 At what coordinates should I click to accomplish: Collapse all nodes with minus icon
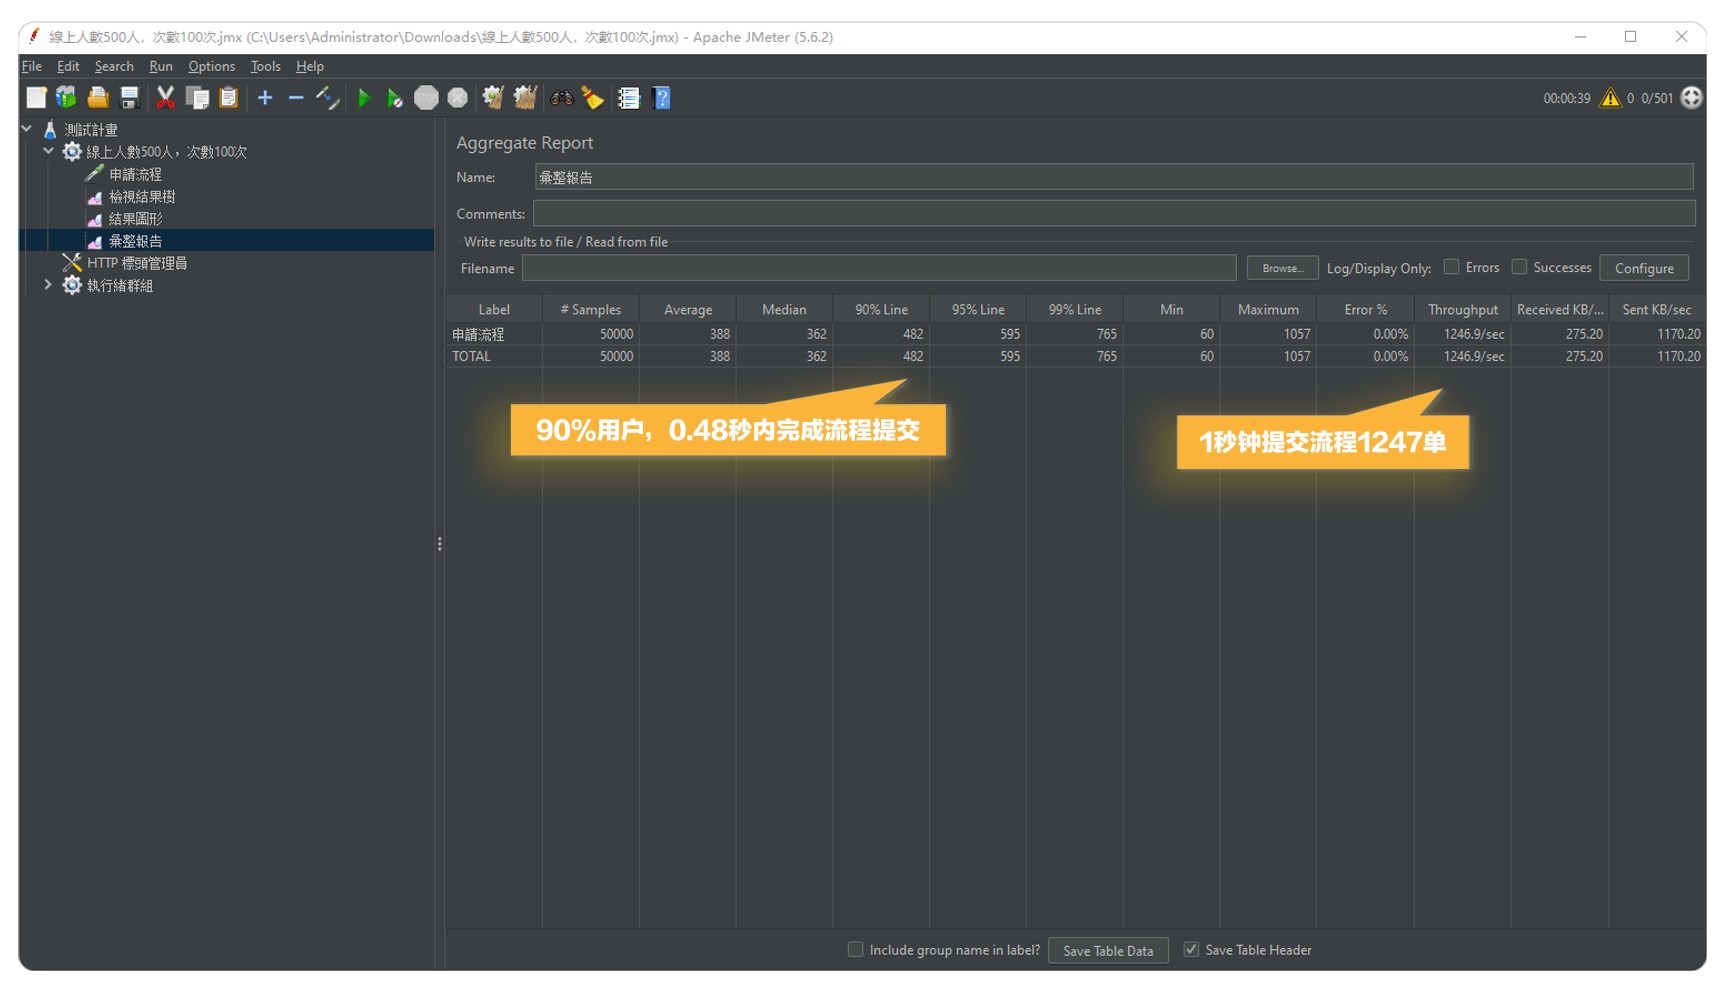tap(296, 98)
